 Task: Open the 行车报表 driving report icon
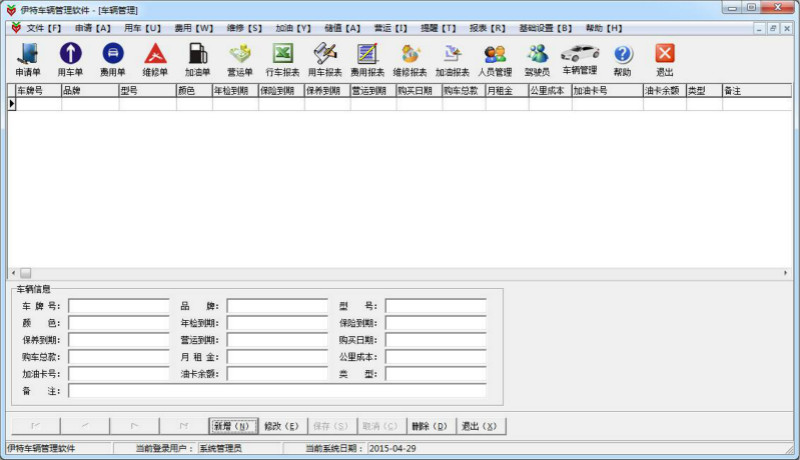282,59
